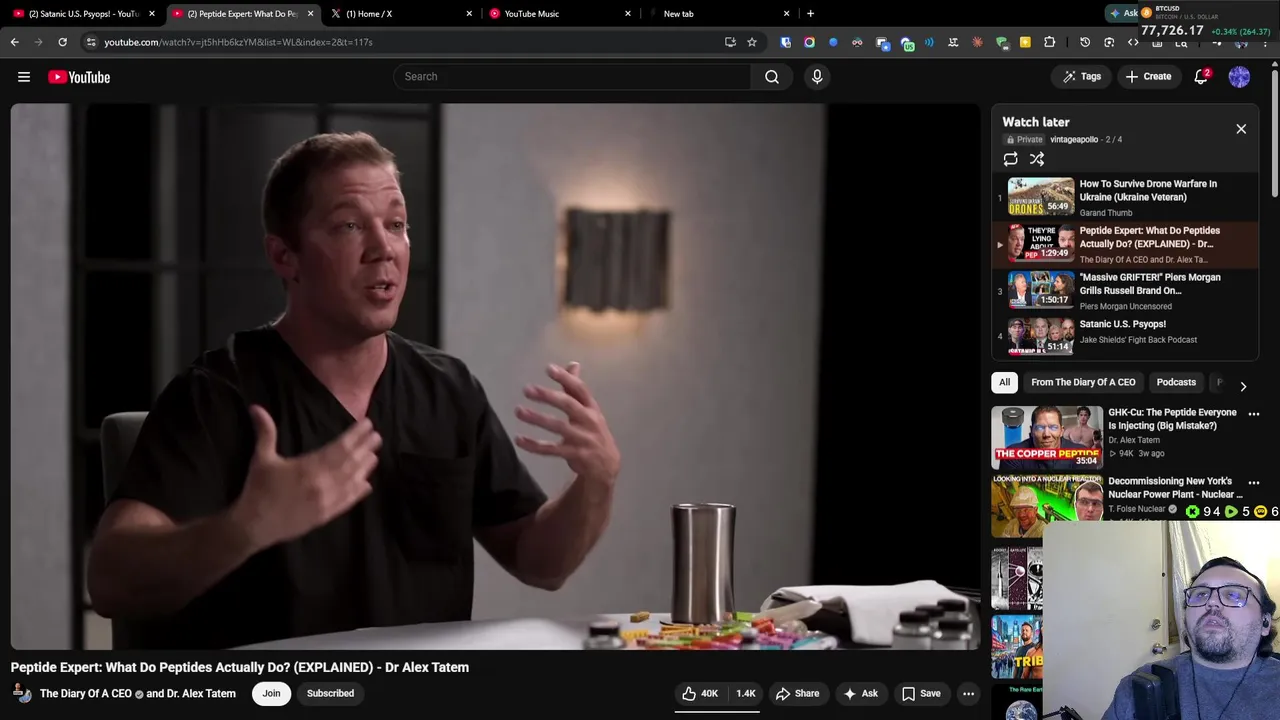This screenshot has height=720, width=1280.
Task: Close the Watch later panel
Action: click(x=1241, y=129)
